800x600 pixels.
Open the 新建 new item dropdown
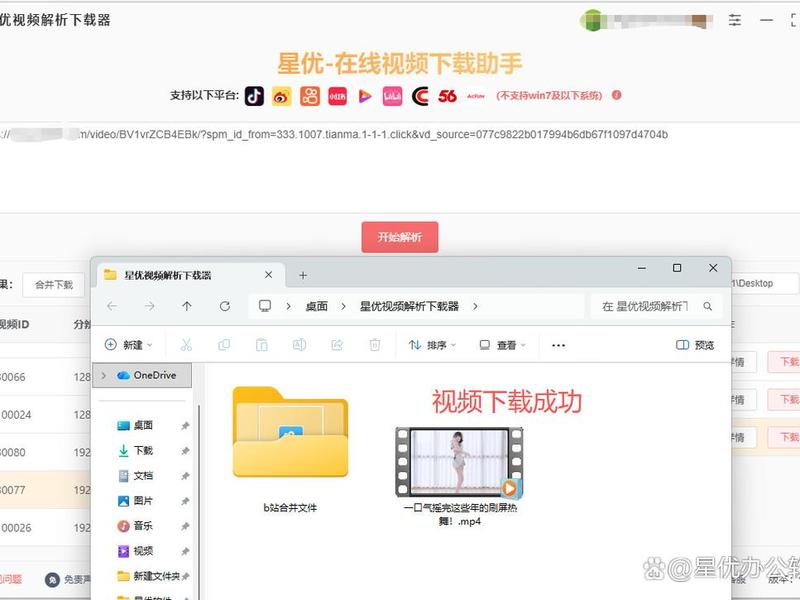[129, 345]
